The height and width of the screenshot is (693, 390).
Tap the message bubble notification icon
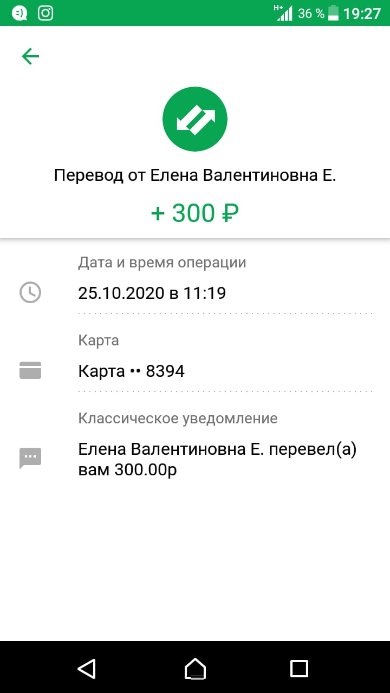[x=30, y=458]
